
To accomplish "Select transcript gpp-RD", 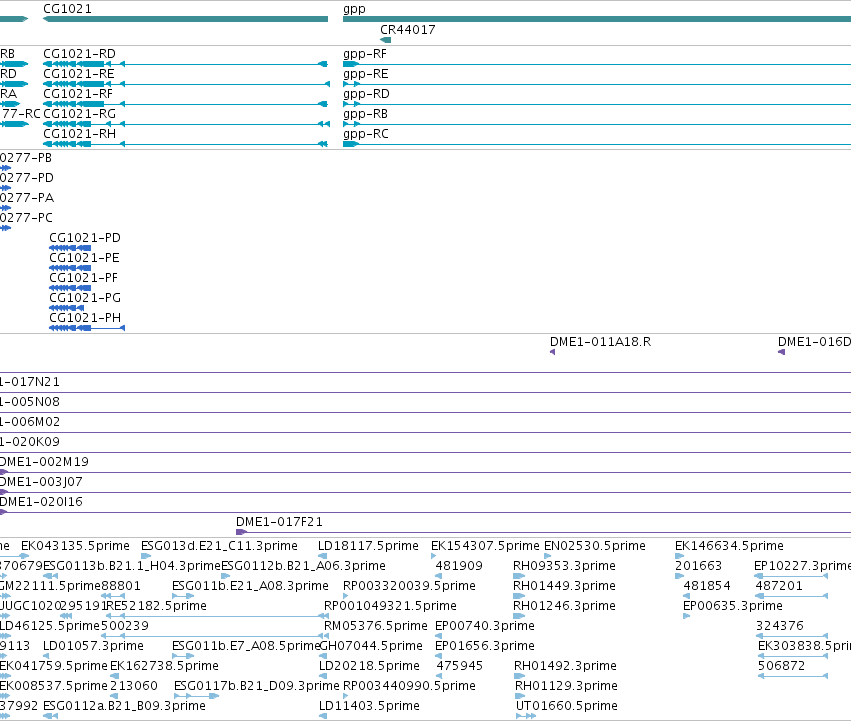I will (x=597, y=104).
